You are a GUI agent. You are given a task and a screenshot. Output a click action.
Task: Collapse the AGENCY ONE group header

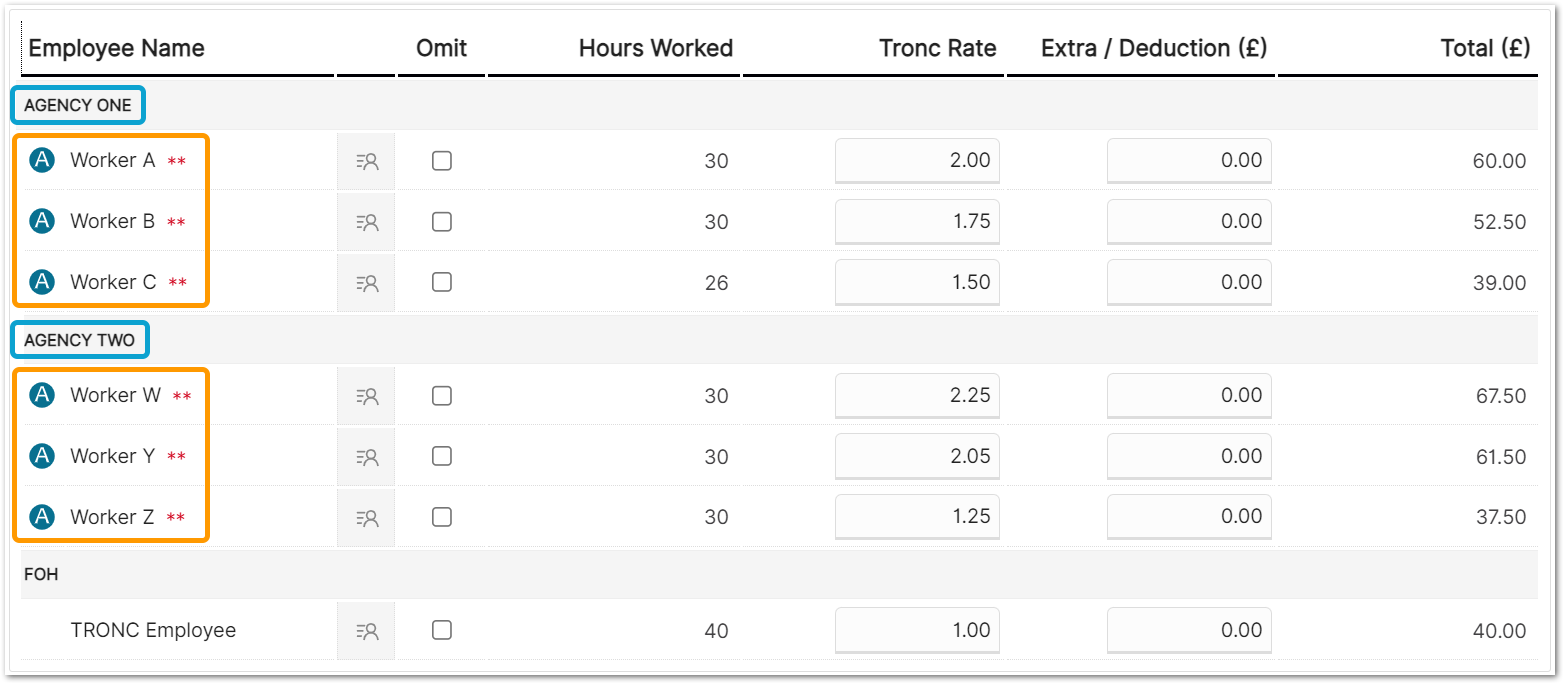point(78,105)
